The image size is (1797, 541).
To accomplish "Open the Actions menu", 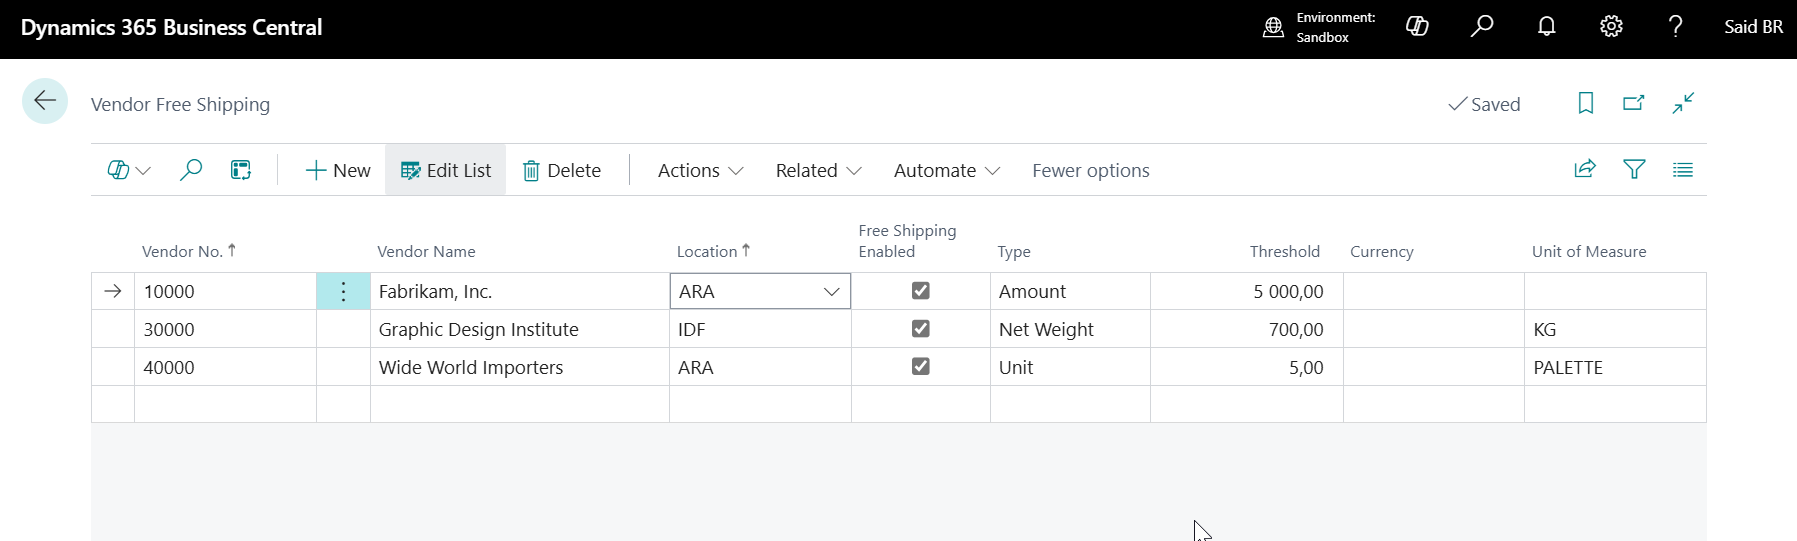I will point(700,170).
